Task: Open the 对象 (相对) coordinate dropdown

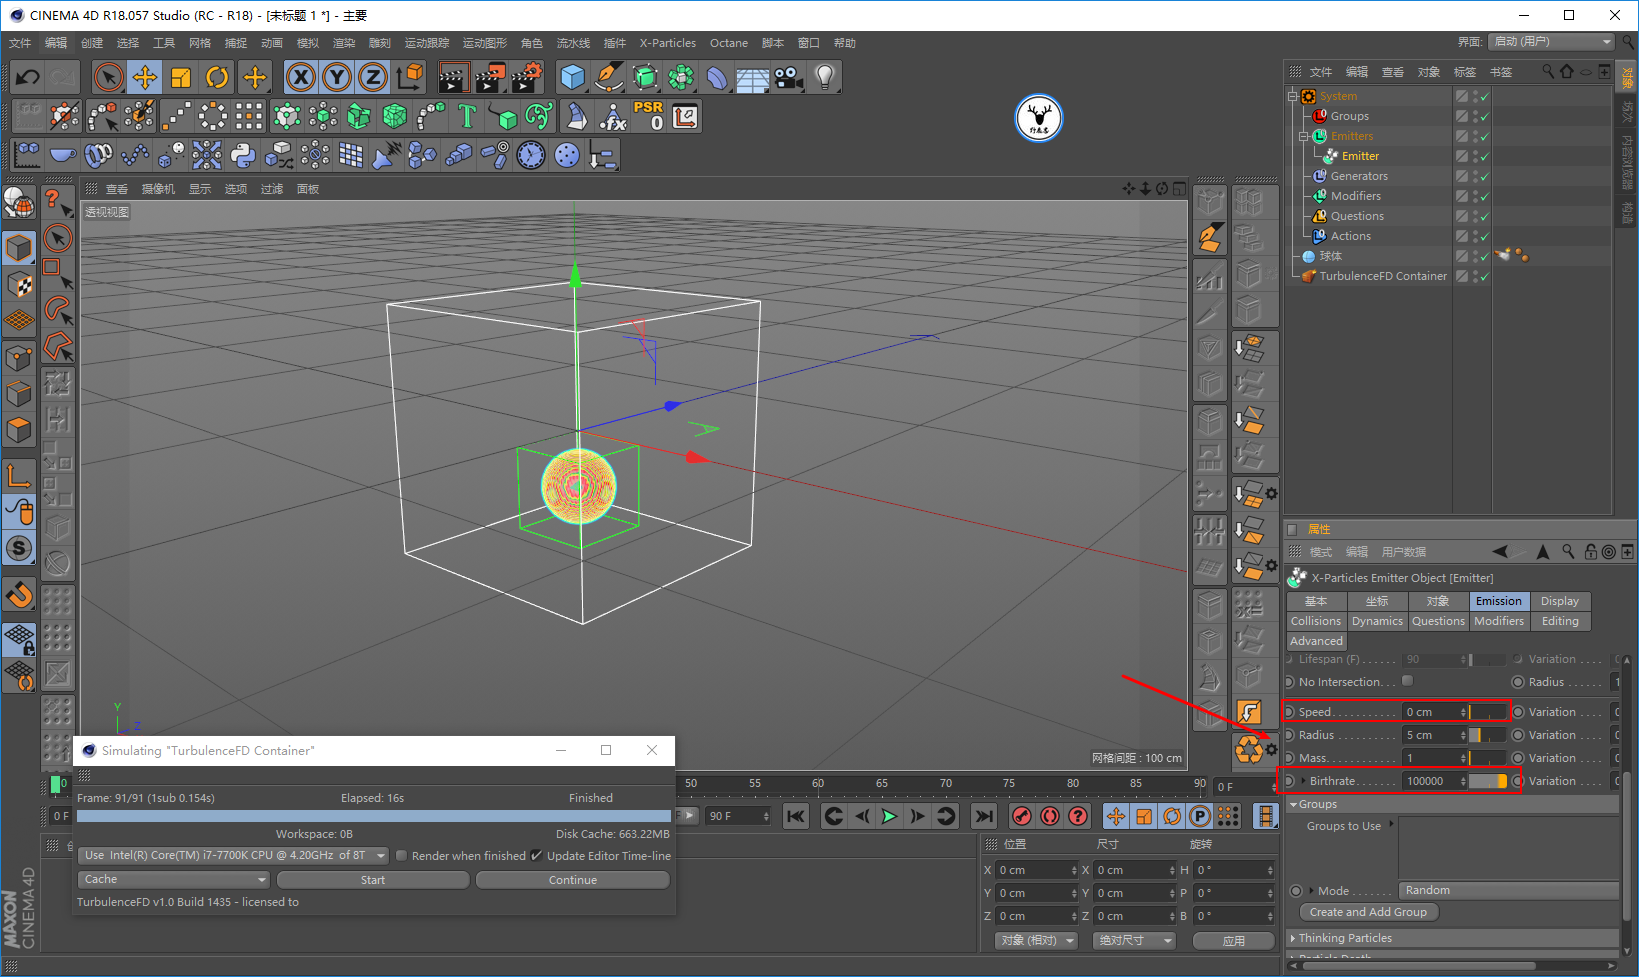Action: [x=1037, y=941]
